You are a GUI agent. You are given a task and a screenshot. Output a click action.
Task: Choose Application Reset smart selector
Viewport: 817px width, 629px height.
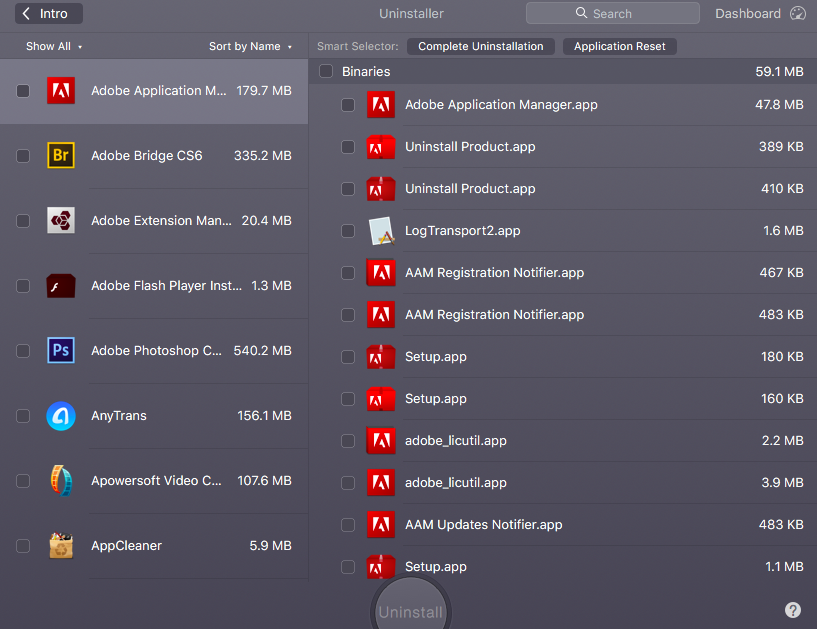pos(620,46)
